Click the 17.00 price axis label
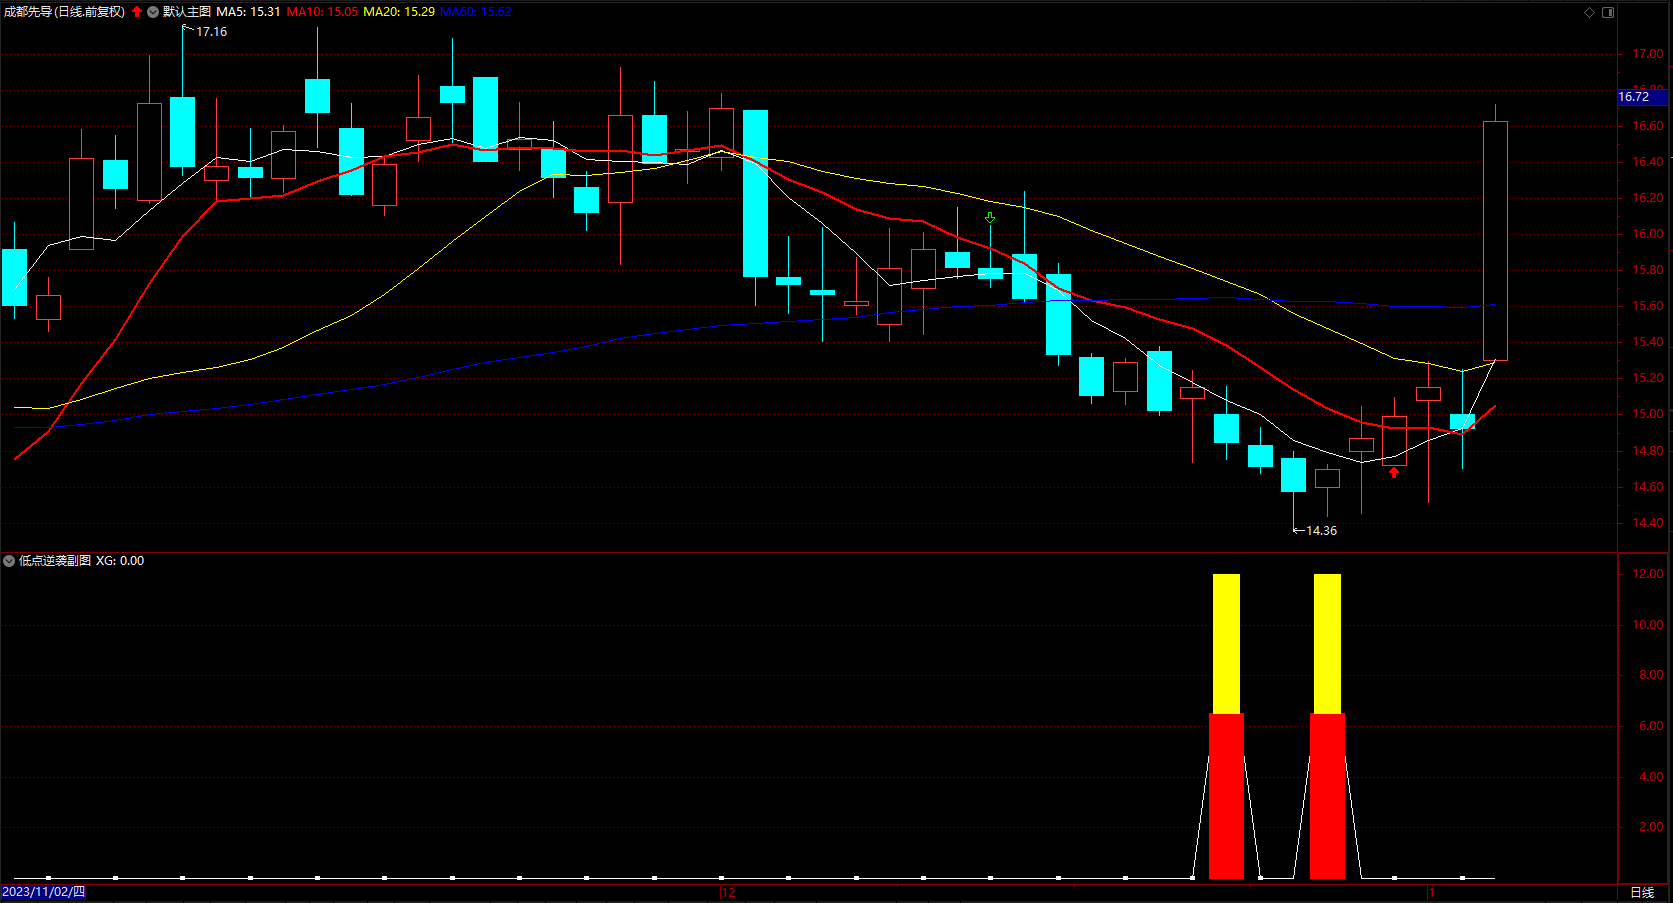 point(1648,54)
